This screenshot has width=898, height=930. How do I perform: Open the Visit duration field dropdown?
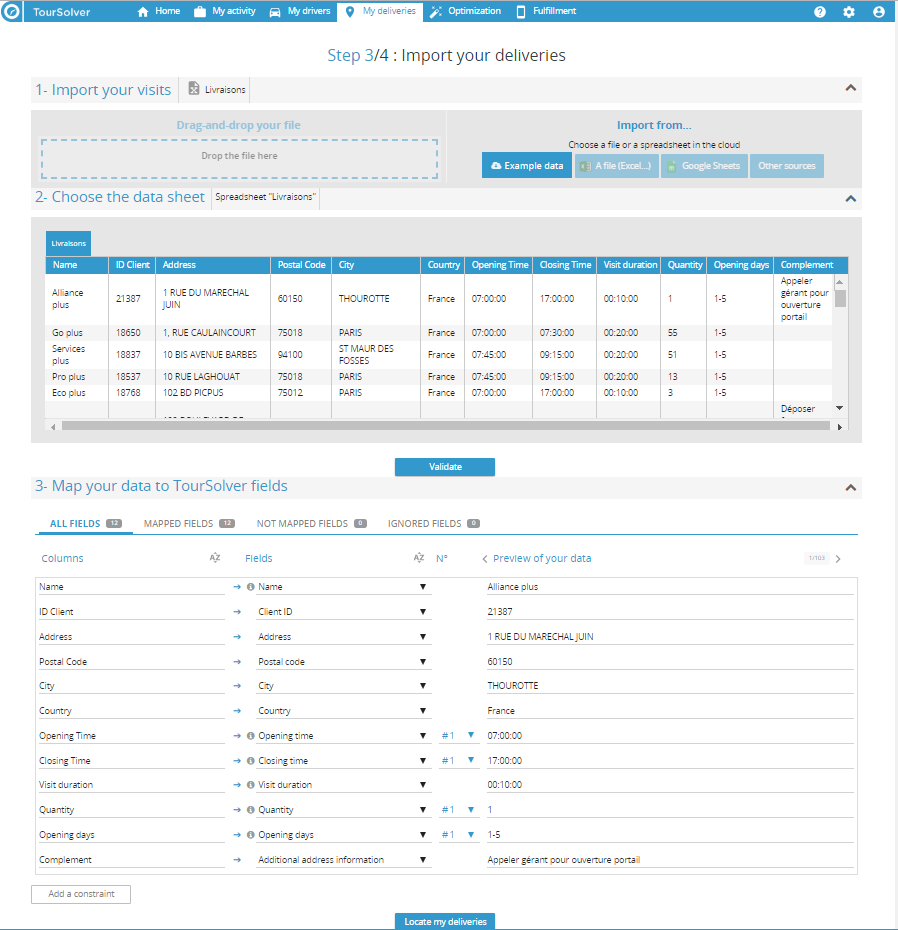[x=344, y=785]
